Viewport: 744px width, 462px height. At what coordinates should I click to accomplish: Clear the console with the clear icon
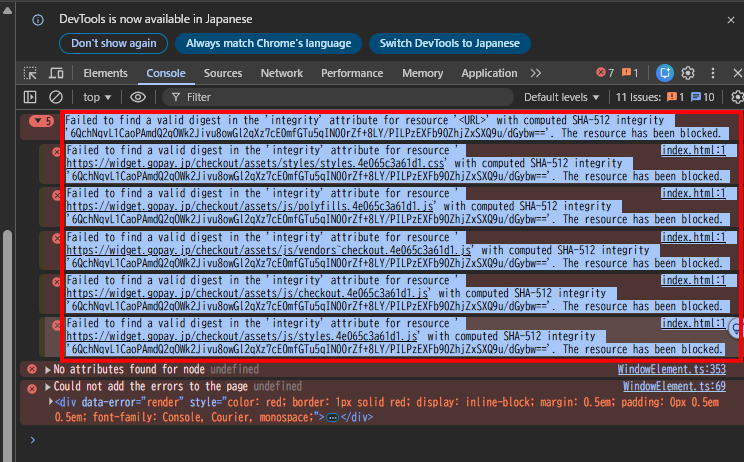[56, 97]
